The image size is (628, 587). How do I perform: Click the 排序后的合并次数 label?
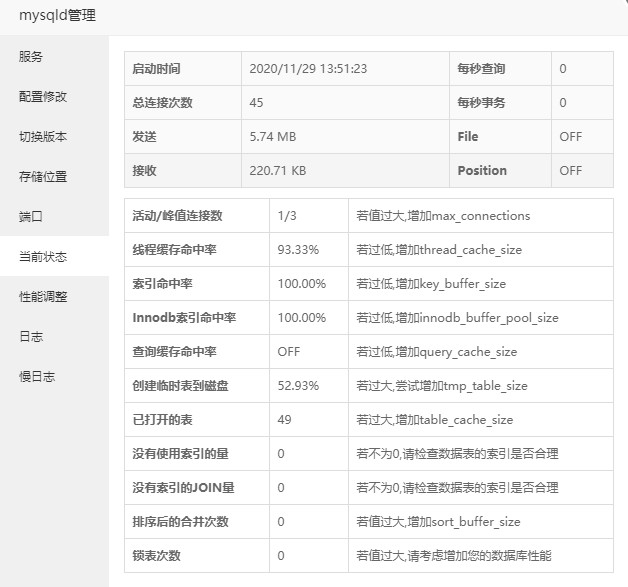point(181,522)
